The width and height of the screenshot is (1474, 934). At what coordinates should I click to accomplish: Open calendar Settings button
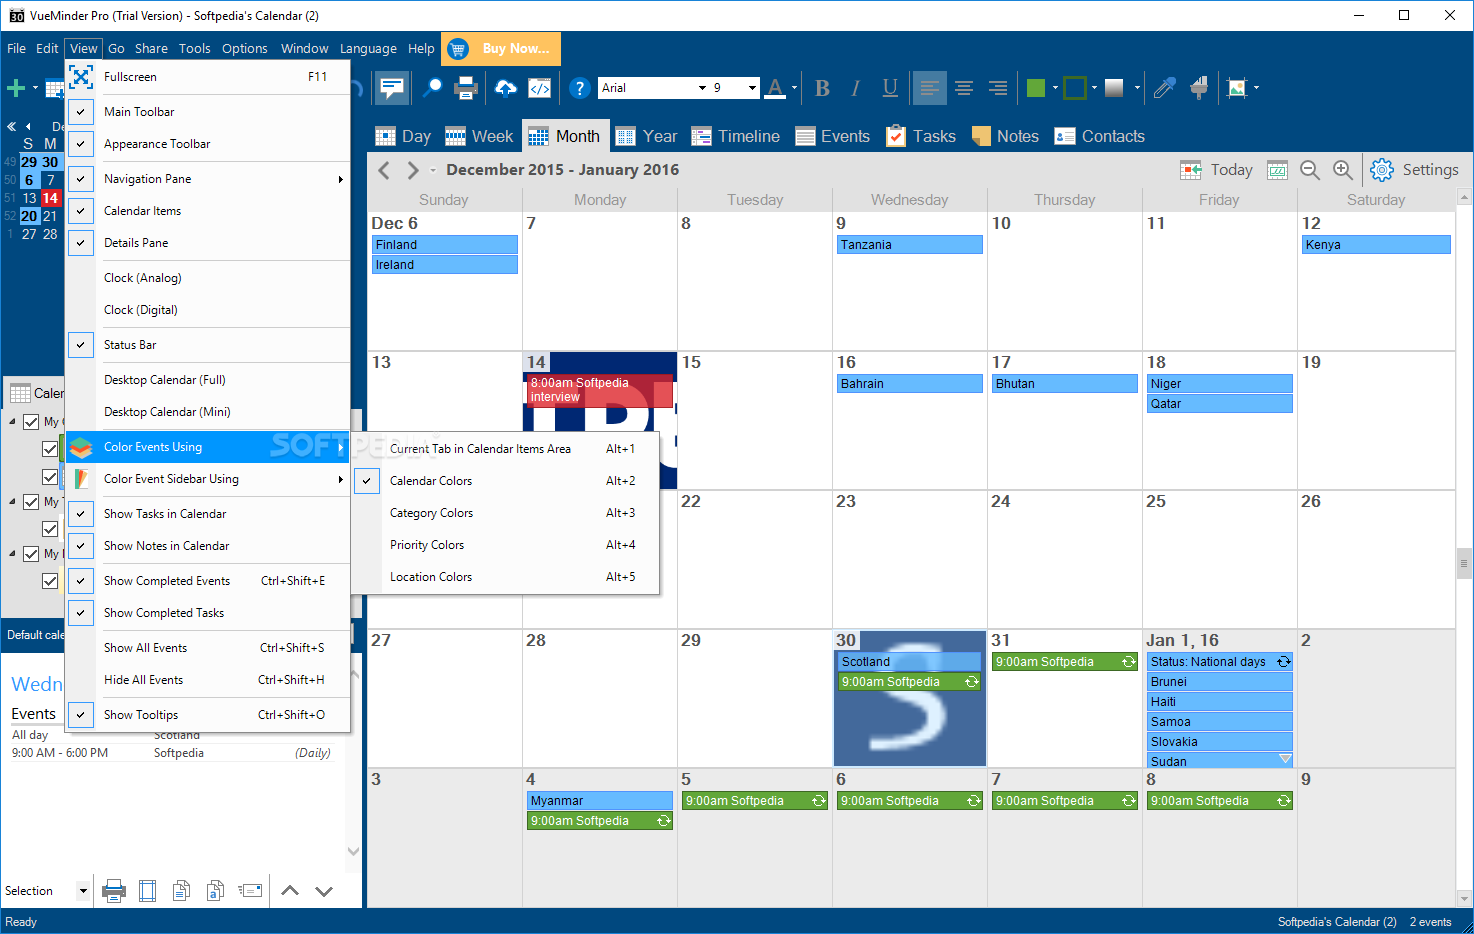pos(1415,170)
